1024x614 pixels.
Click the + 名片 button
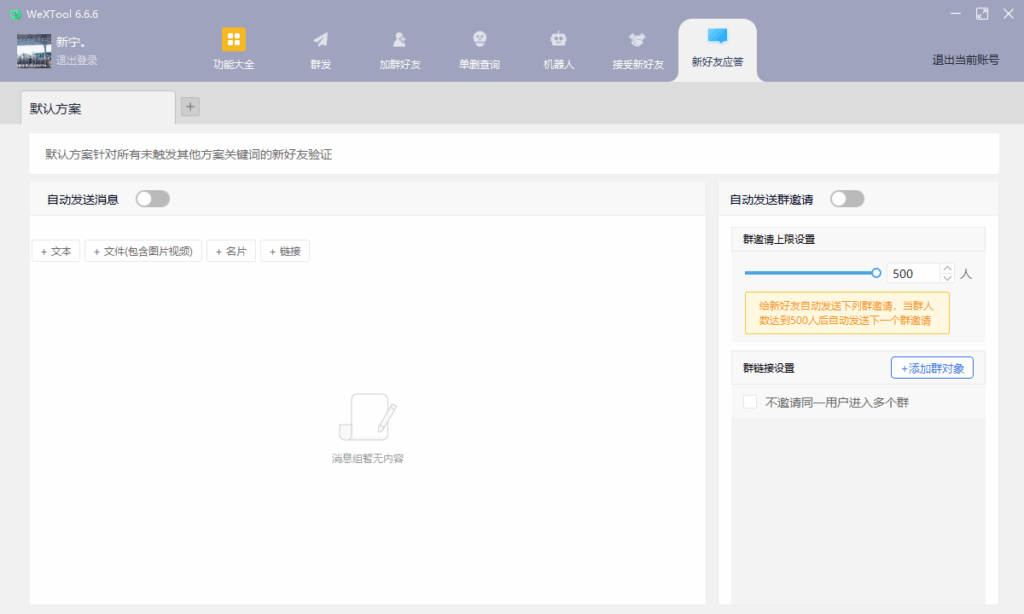[231, 251]
